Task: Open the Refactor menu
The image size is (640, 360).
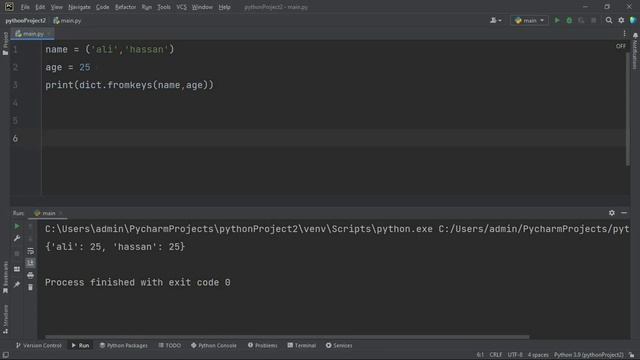Action: coord(125,7)
